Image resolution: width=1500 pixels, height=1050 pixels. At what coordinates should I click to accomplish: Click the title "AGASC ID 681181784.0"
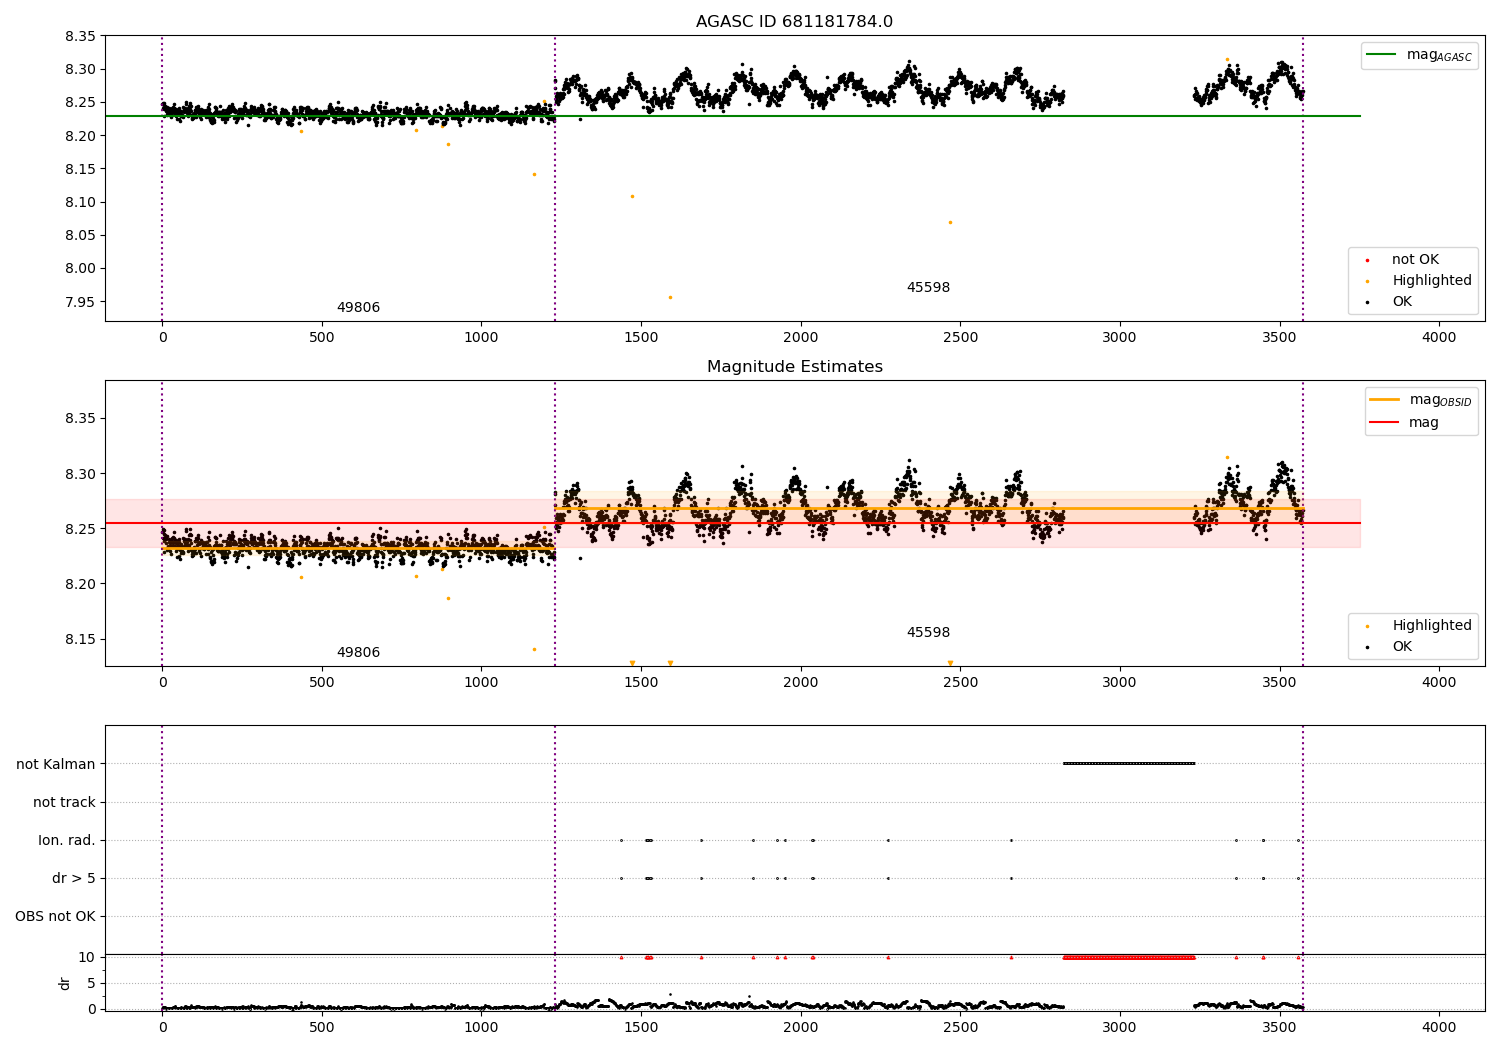[x=794, y=22]
